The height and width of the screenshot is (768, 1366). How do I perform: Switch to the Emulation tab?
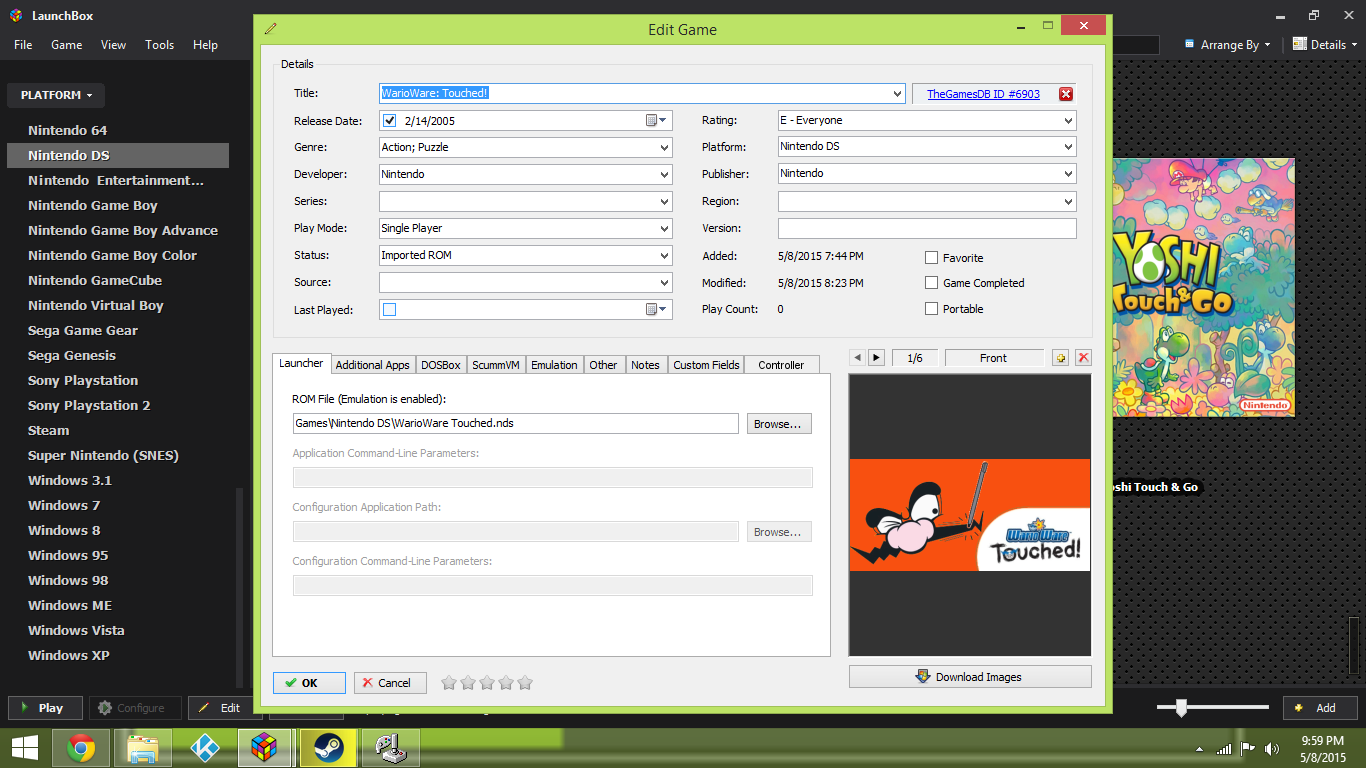[x=554, y=364]
